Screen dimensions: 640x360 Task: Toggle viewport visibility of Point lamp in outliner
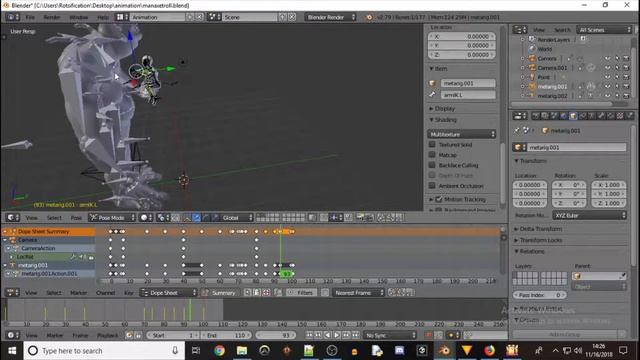pos(608,77)
